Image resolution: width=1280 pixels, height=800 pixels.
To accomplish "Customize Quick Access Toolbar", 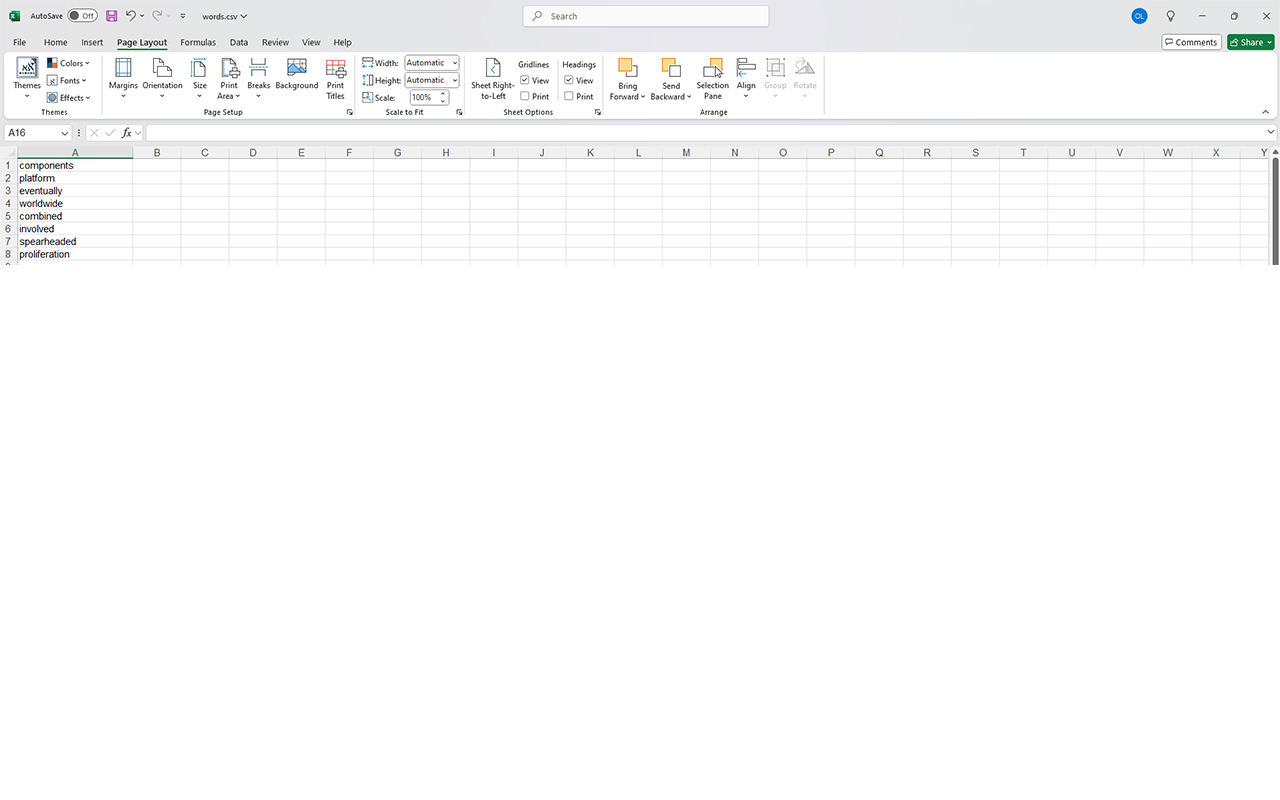I will 183,16.
